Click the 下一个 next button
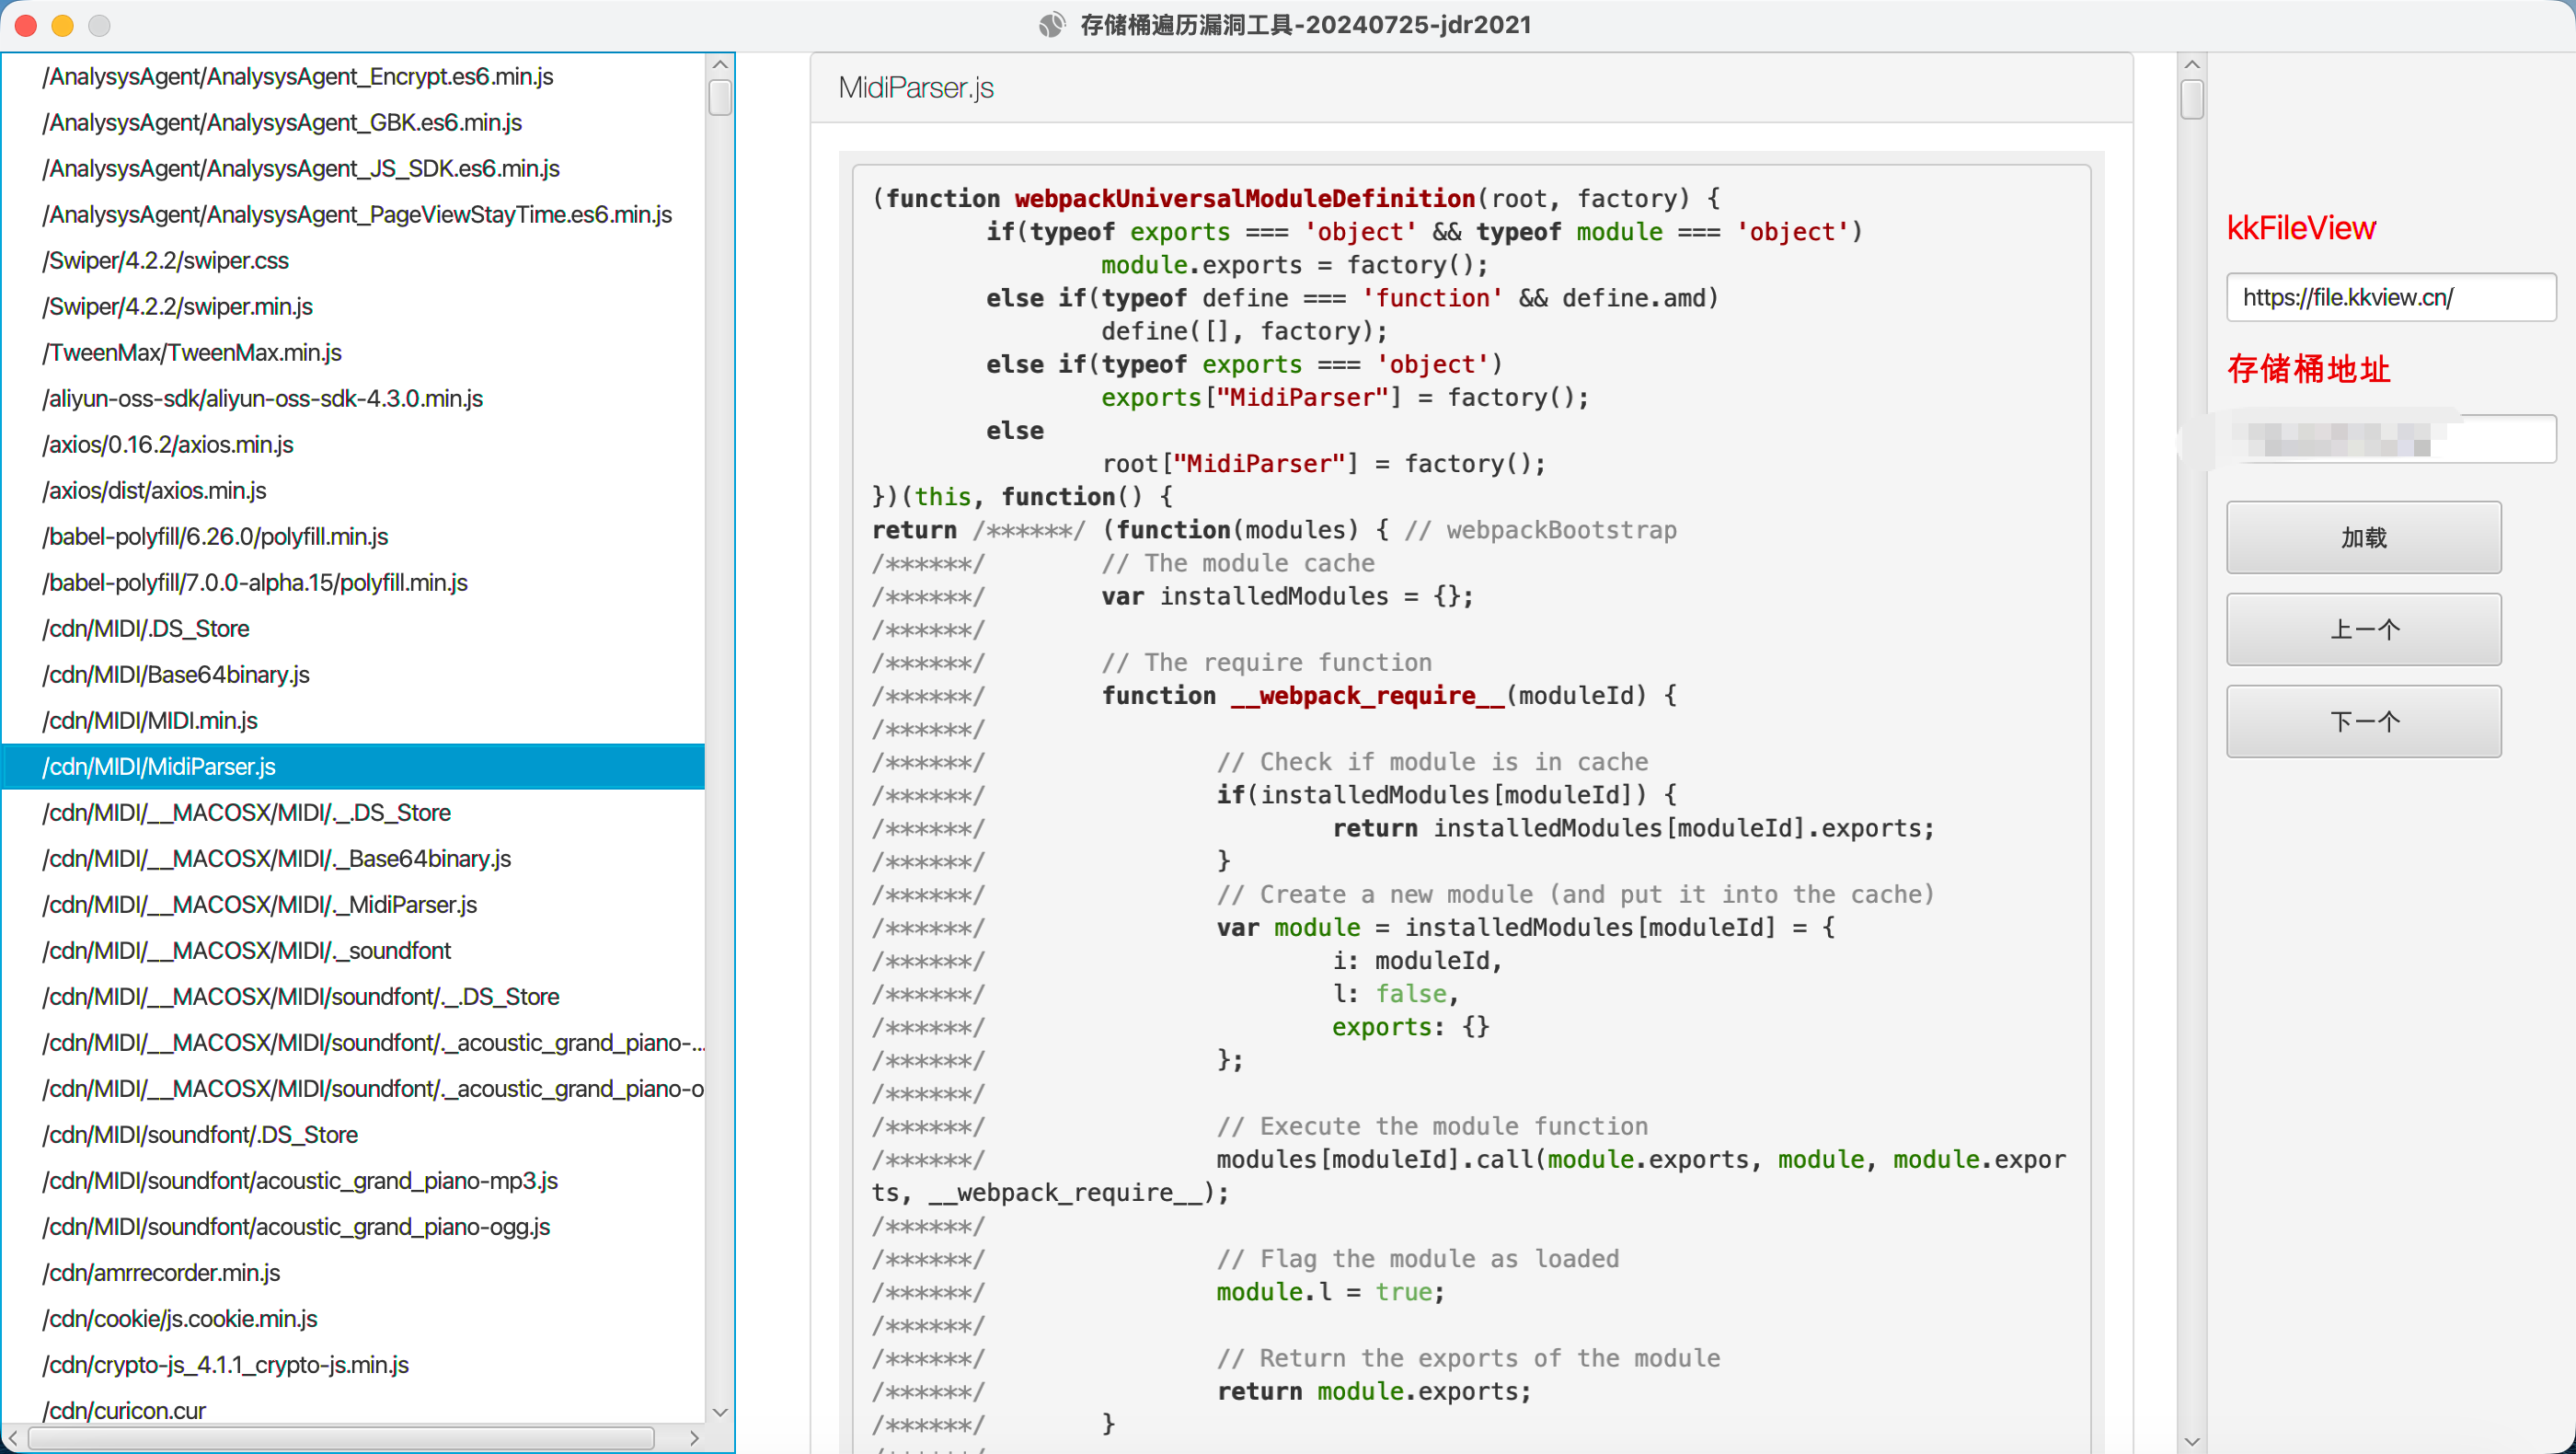The height and width of the screenshot is (1454, 2576). [2363, 722]
